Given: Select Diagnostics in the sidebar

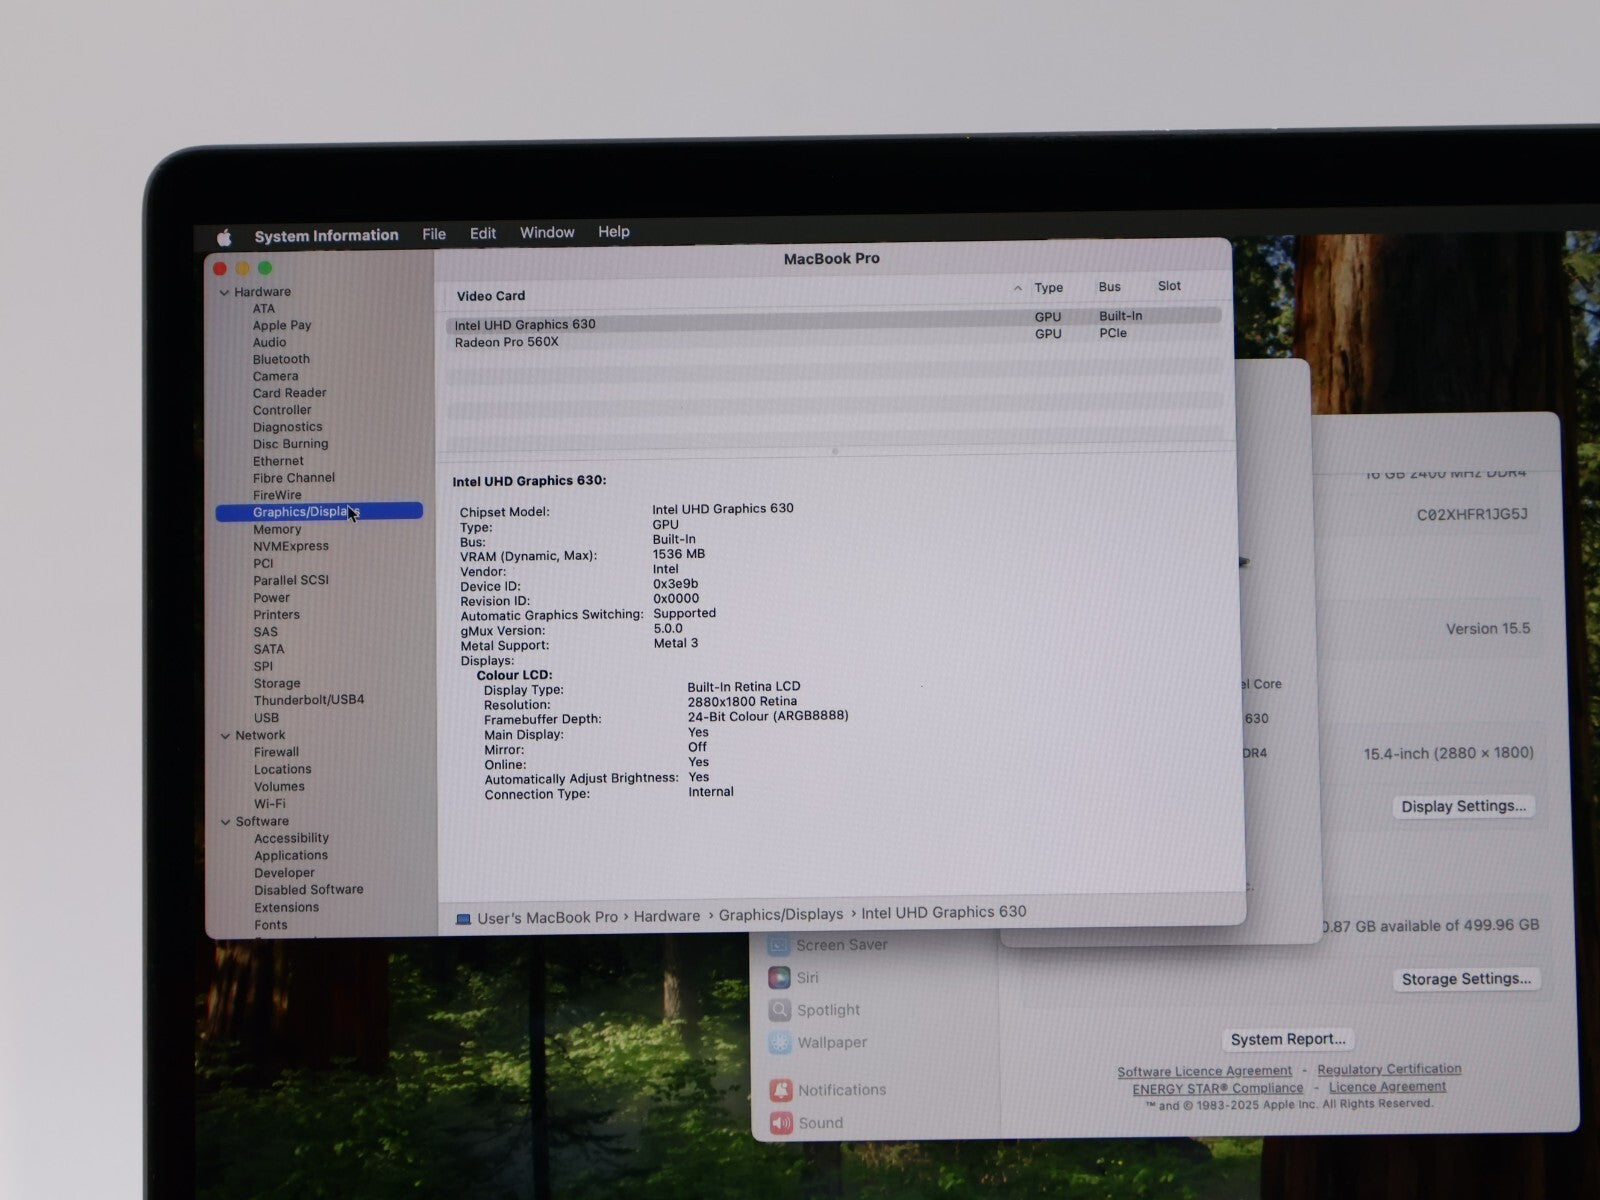Looking at the screenshot, I should point(287,427).
